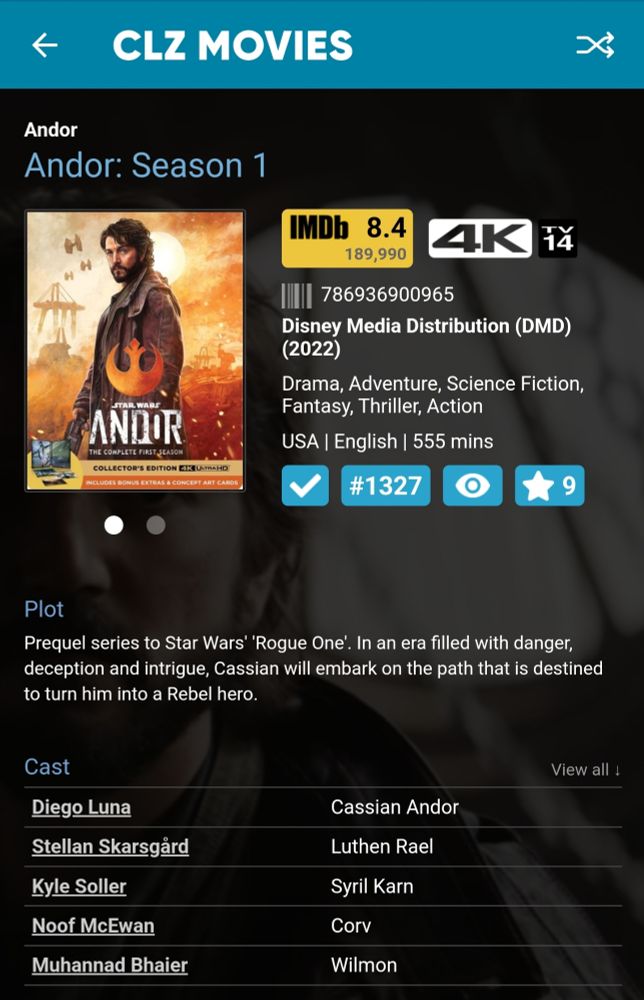Open Stellan Skarsgård cast link
The width and height of the screenshot is (644, 1000).
(110, 847)
